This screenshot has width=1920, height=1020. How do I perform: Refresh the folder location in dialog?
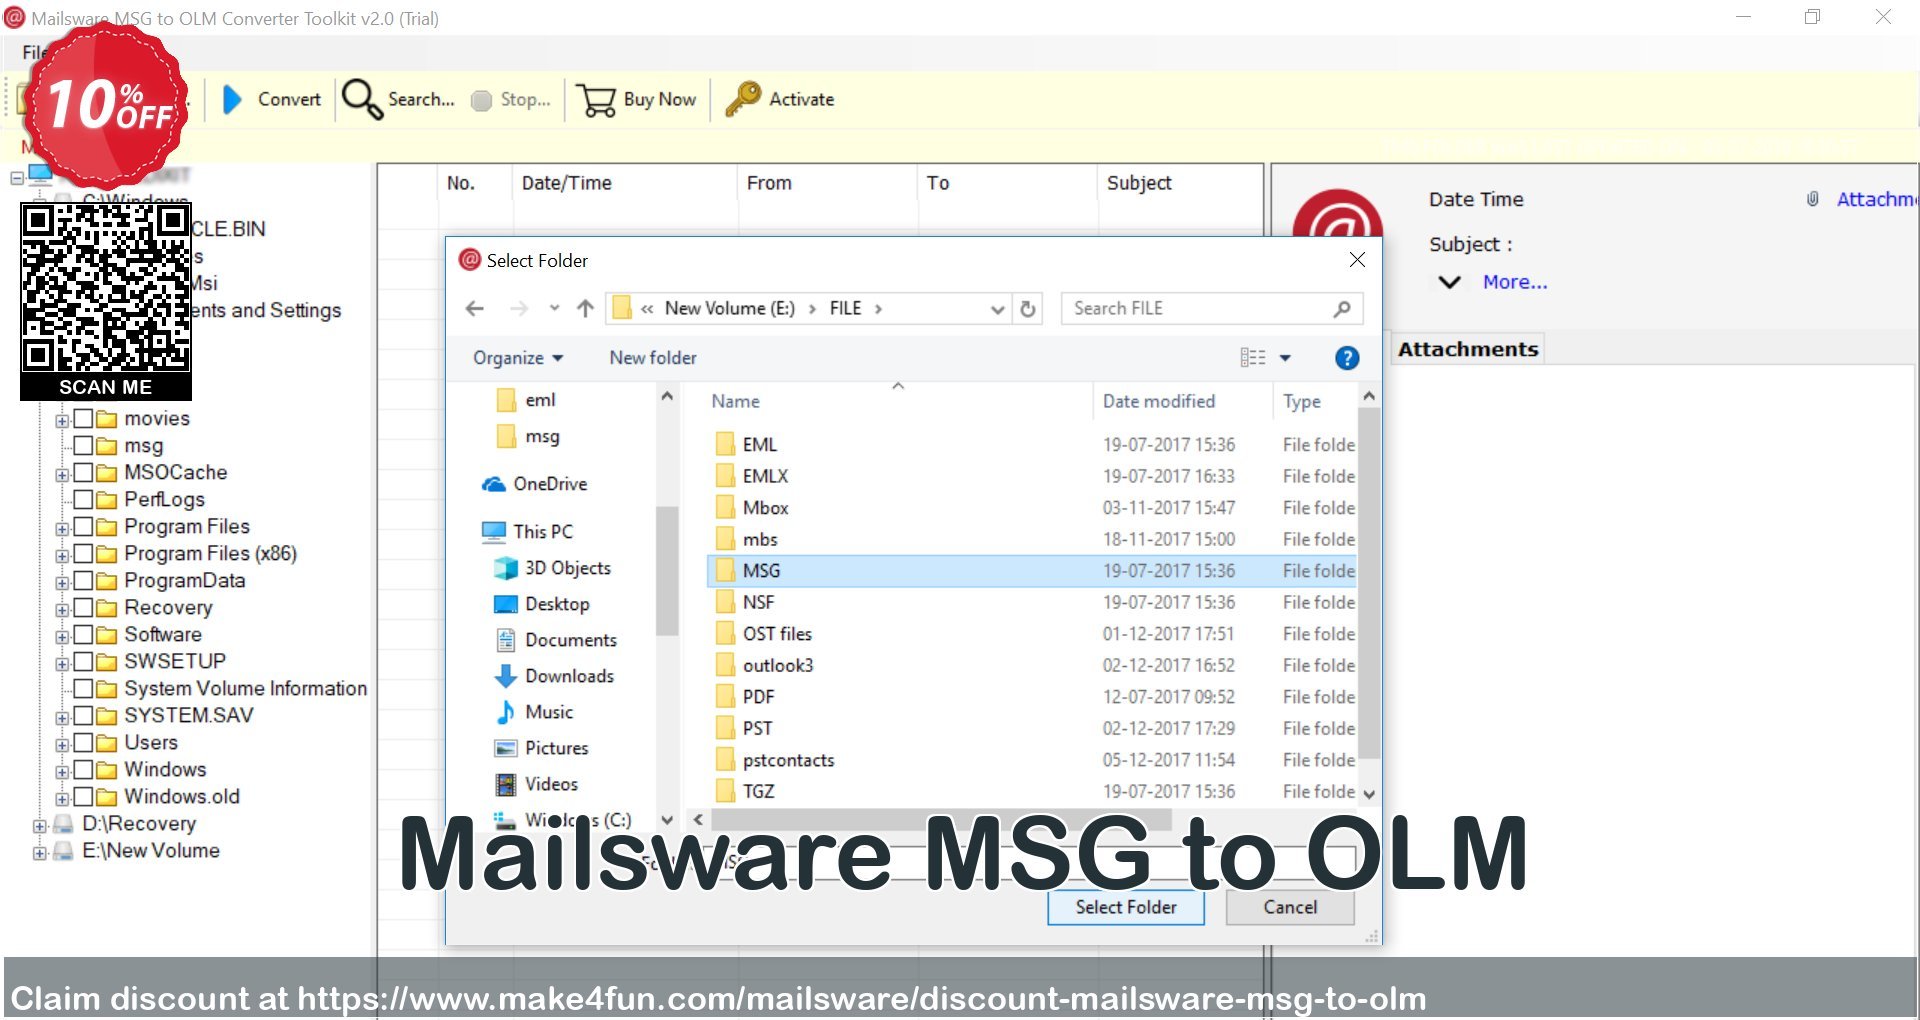tap(1028, 308)
